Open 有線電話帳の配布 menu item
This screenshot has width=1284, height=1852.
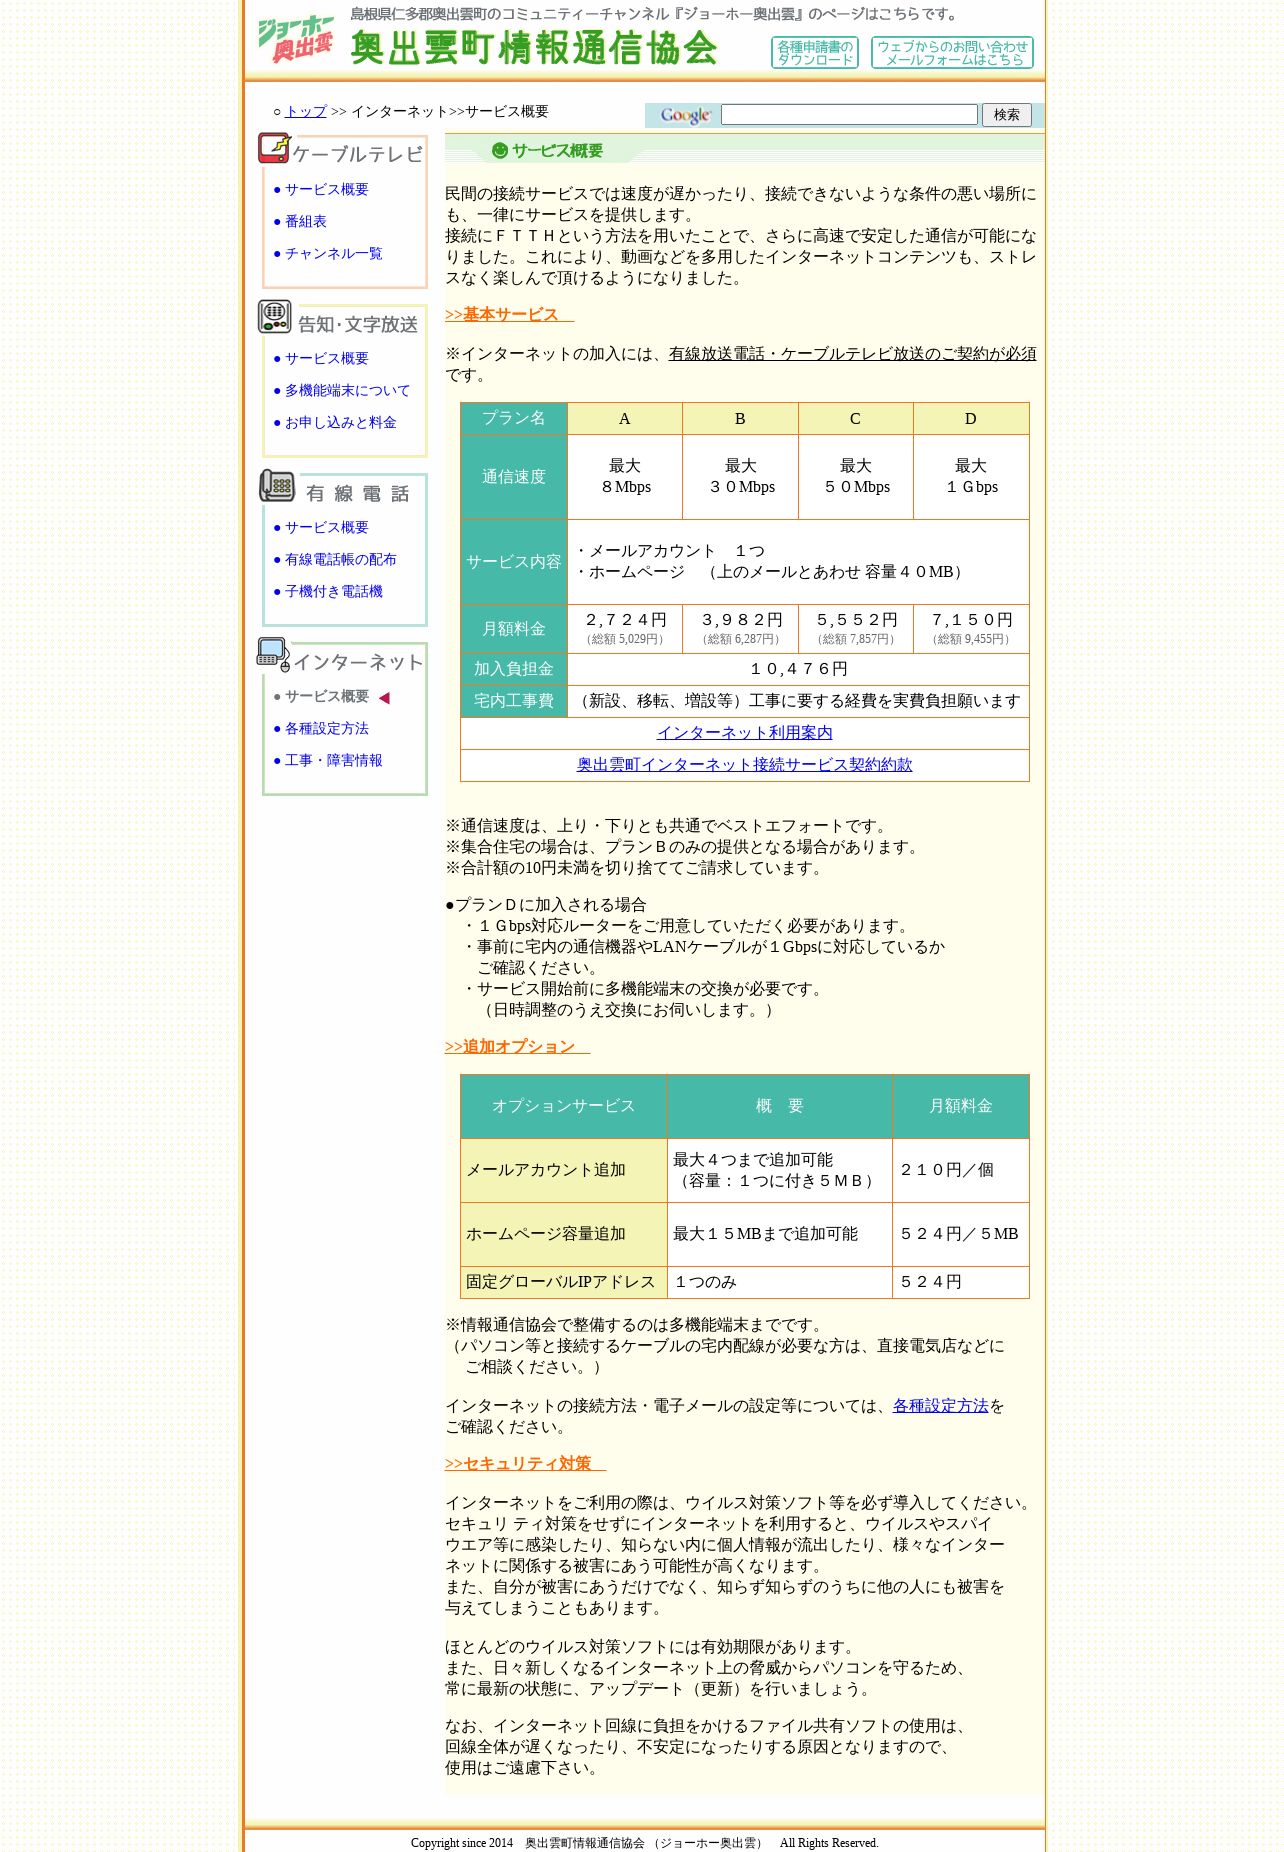click(x=340, y=560)
